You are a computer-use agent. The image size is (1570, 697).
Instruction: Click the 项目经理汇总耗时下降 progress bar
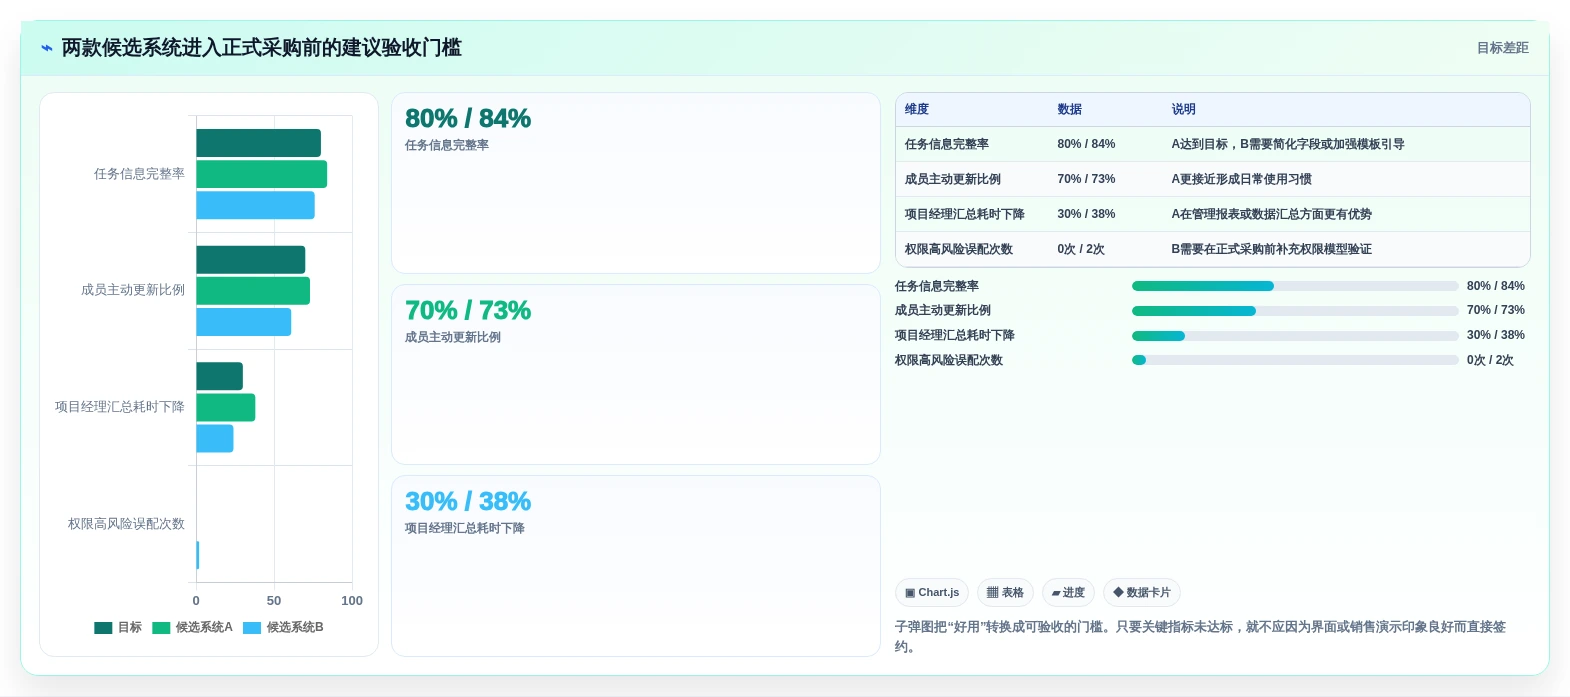(1295, 336)
